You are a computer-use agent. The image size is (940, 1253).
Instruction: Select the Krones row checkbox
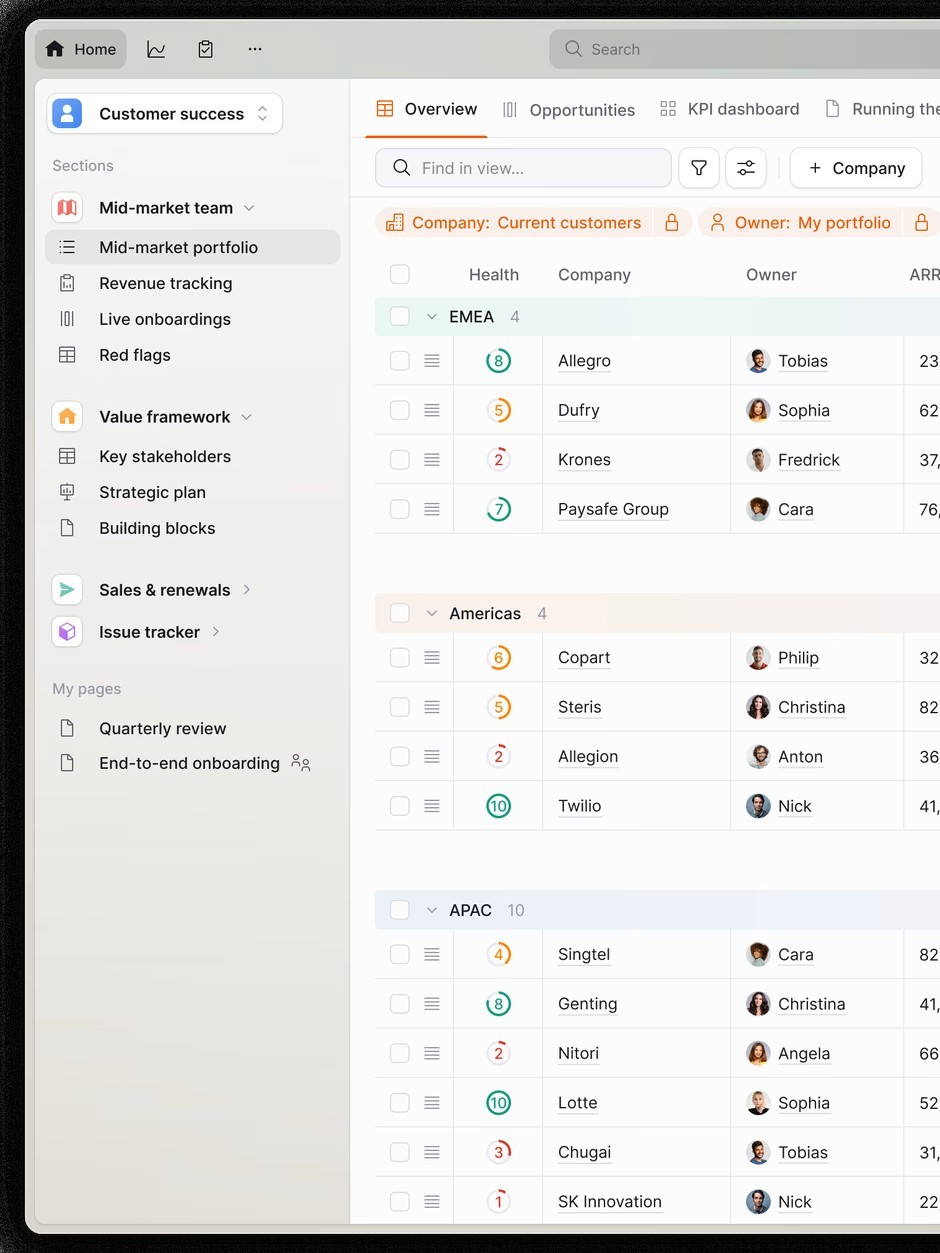tap(400, 460)
